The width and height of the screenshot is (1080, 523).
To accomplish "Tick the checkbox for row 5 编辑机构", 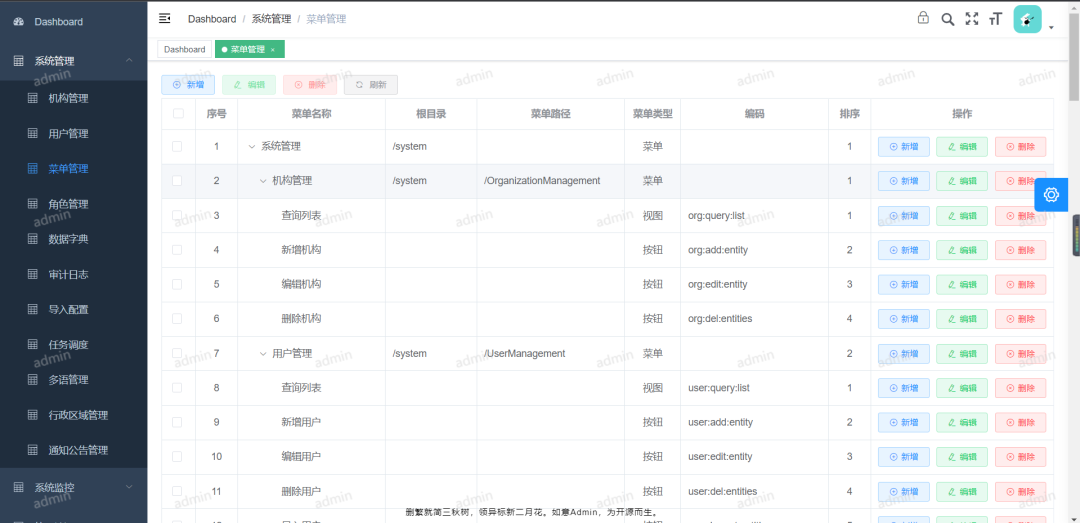I will [x=178, y=285].
